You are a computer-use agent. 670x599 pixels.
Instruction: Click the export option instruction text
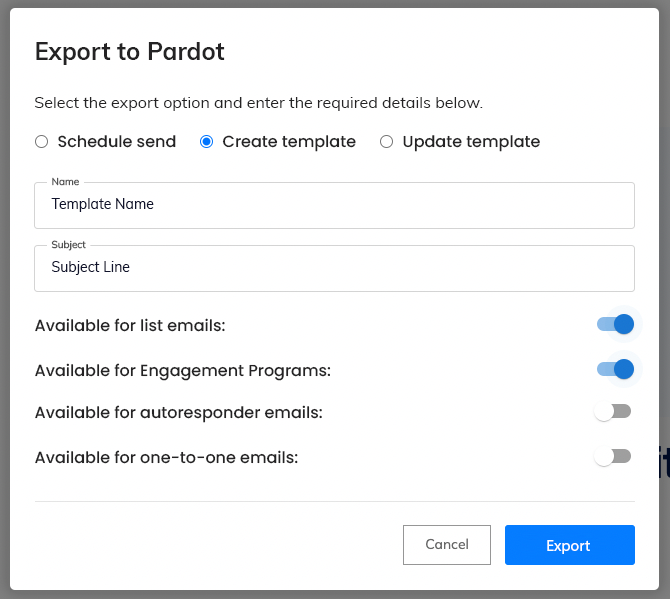pos(258,103)
